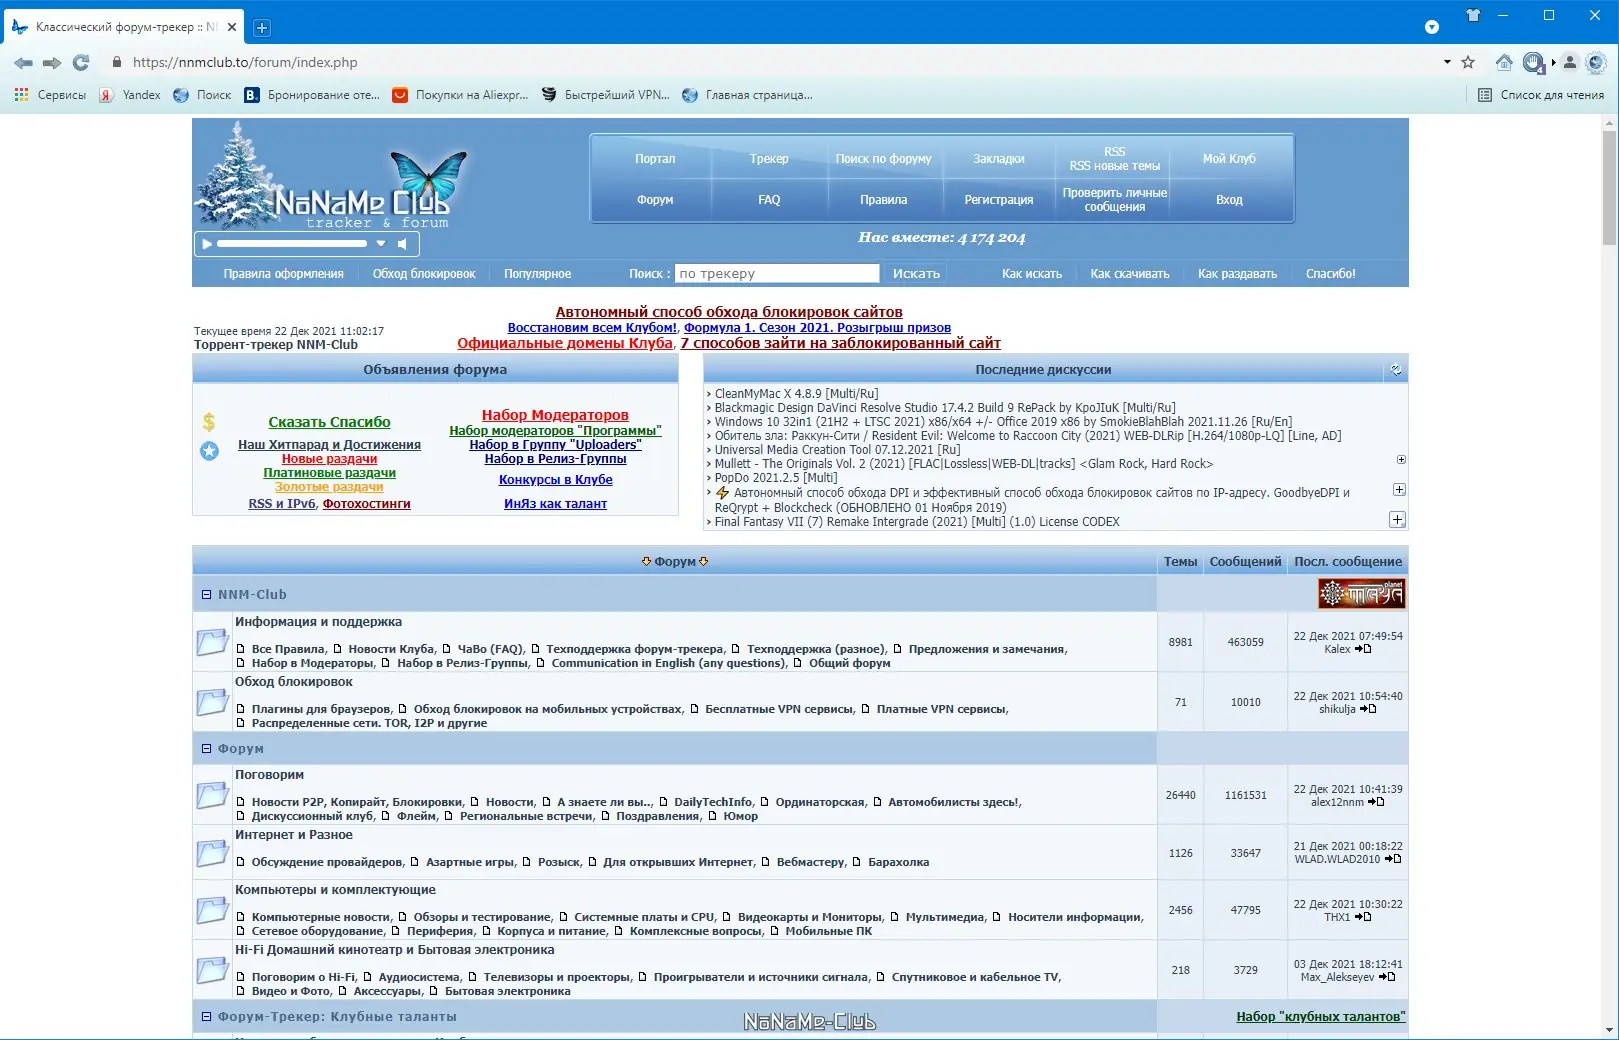Click the dollar icon next to Сказать Спасибо
This screenshot has width=1619, height=1040.
pyautogui.click(x=209, y=421)
